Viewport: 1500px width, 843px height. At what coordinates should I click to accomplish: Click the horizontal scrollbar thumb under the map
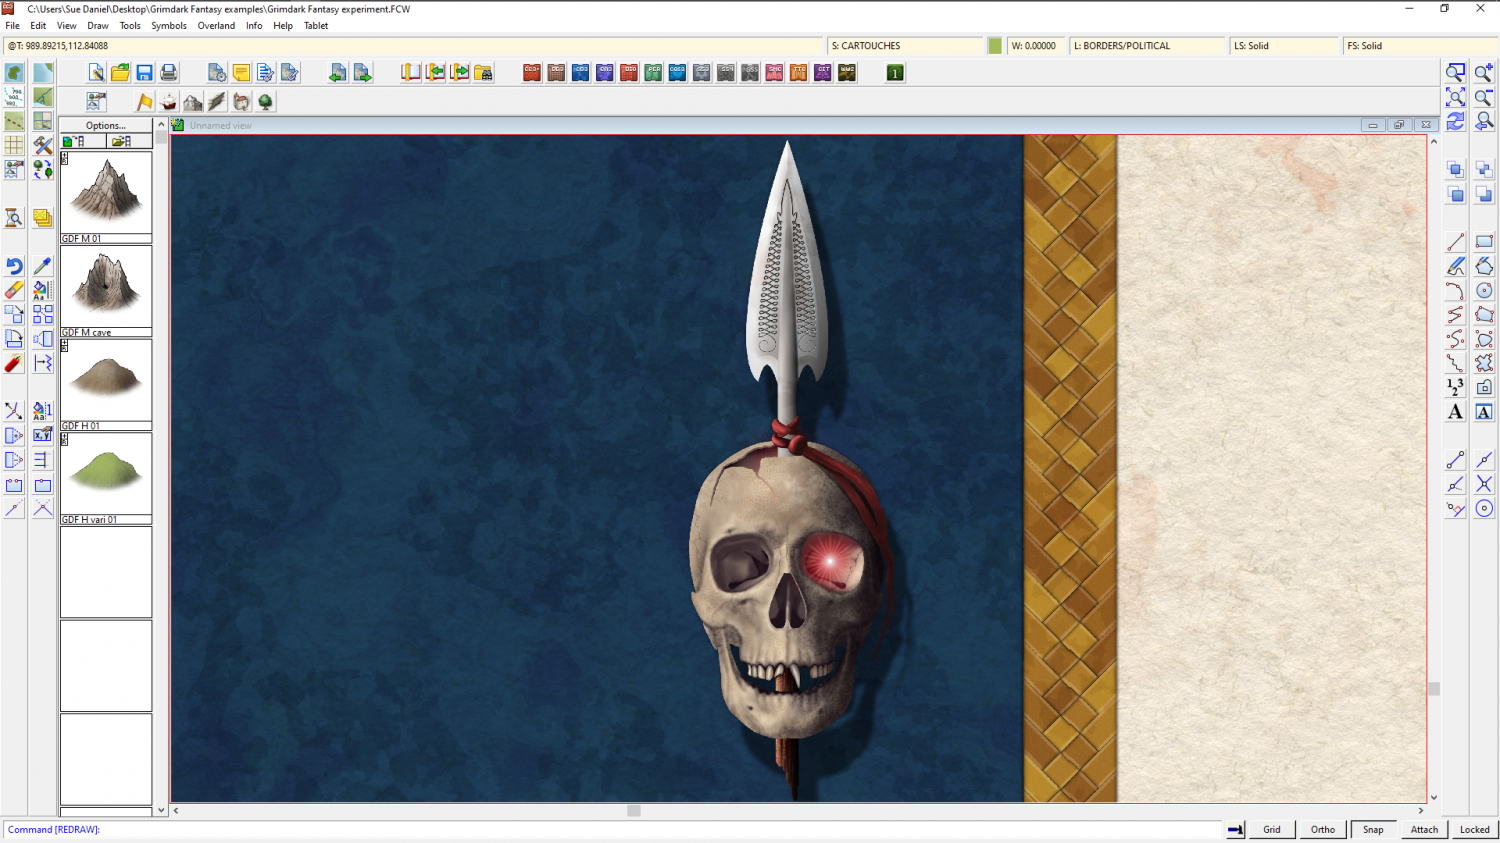[x=633, y=811]
